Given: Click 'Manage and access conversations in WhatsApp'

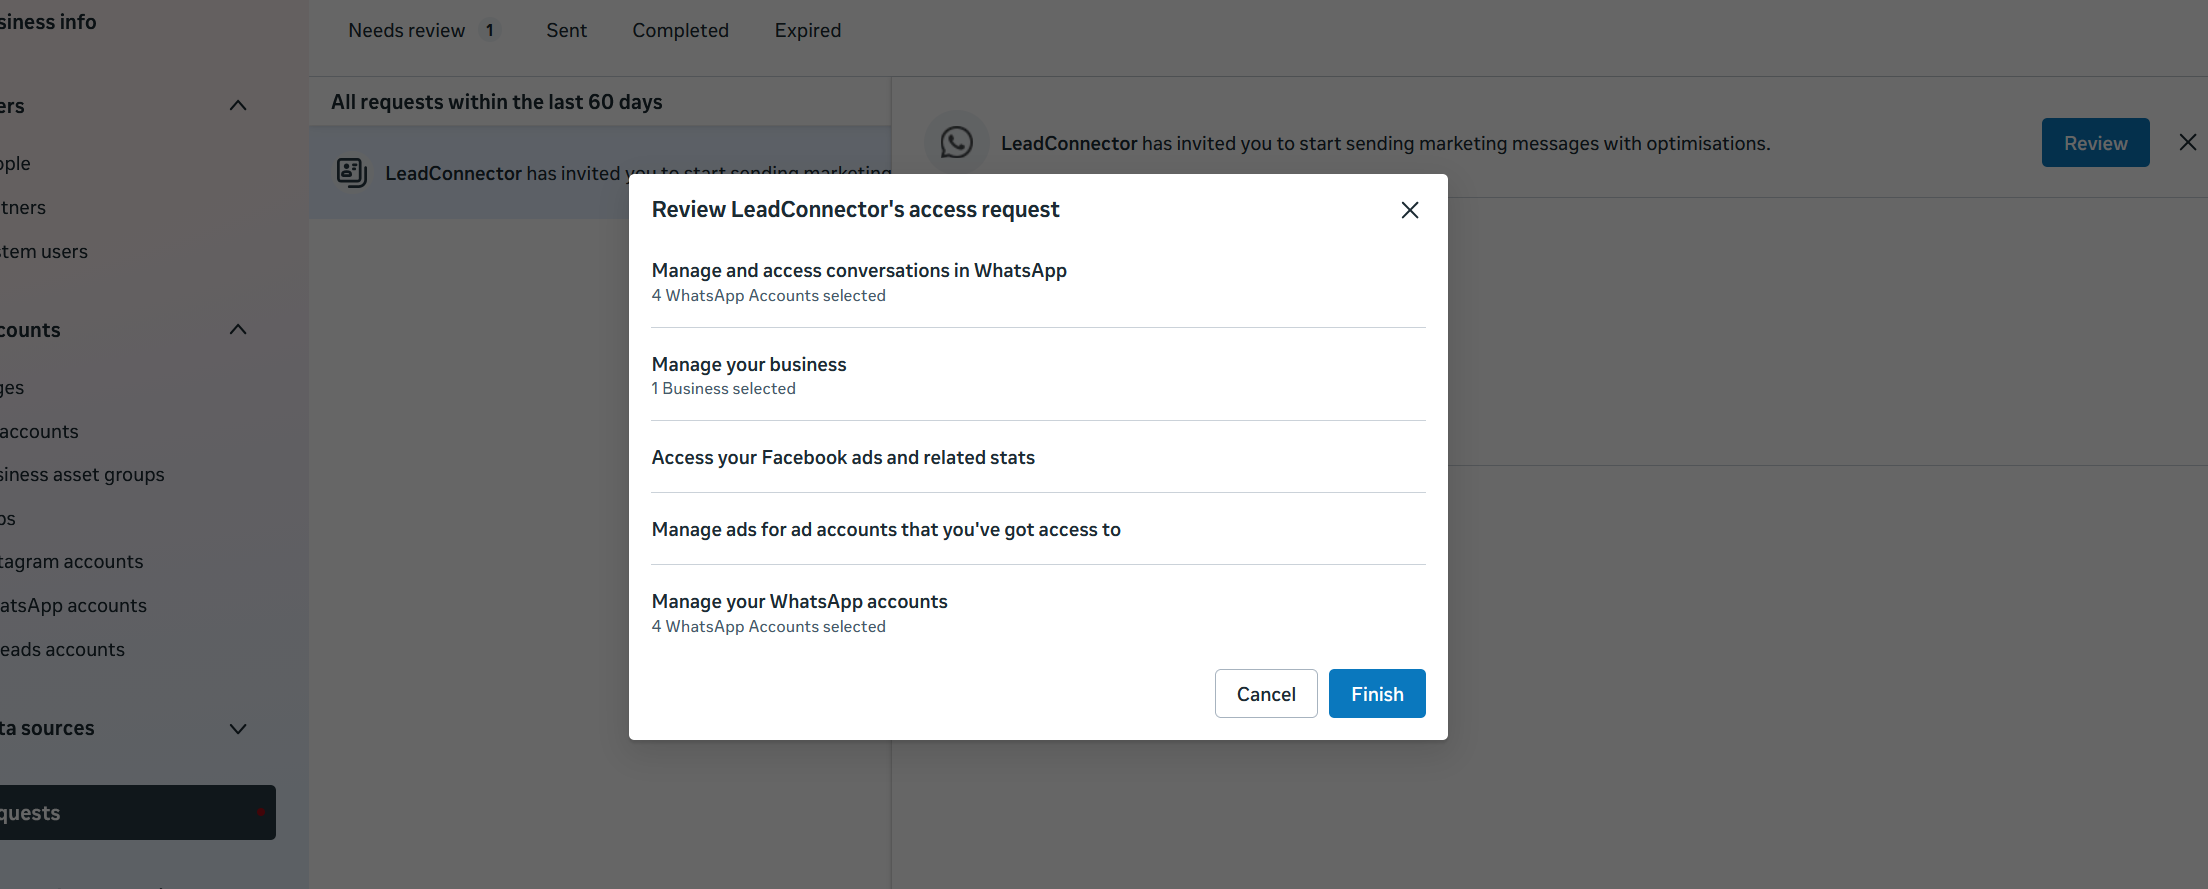Looking at the screenshot, I should [859, 271].
